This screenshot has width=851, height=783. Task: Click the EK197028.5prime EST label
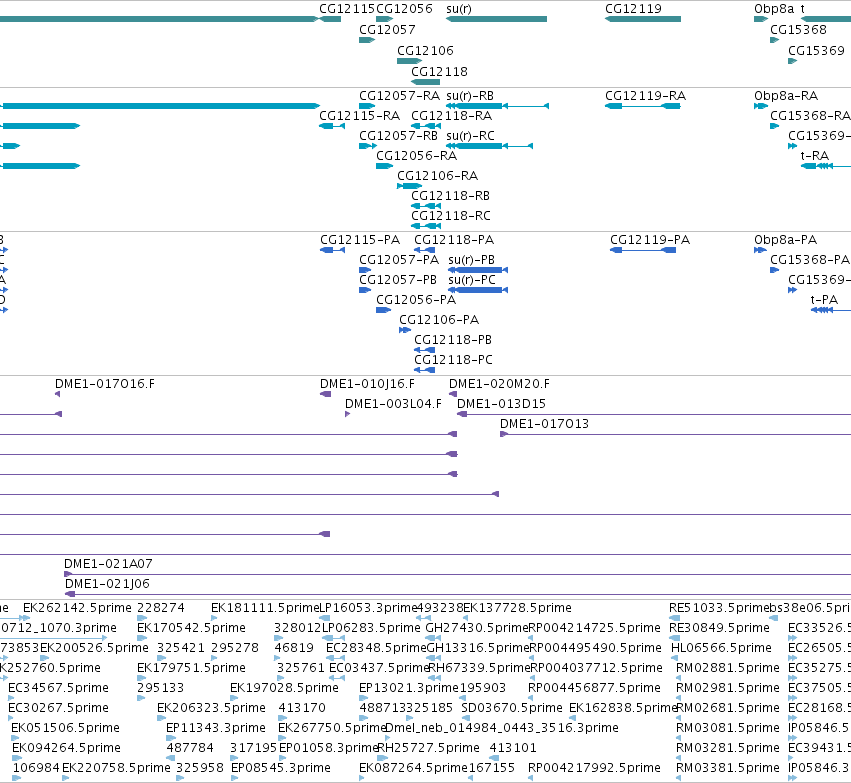(284, 687)
